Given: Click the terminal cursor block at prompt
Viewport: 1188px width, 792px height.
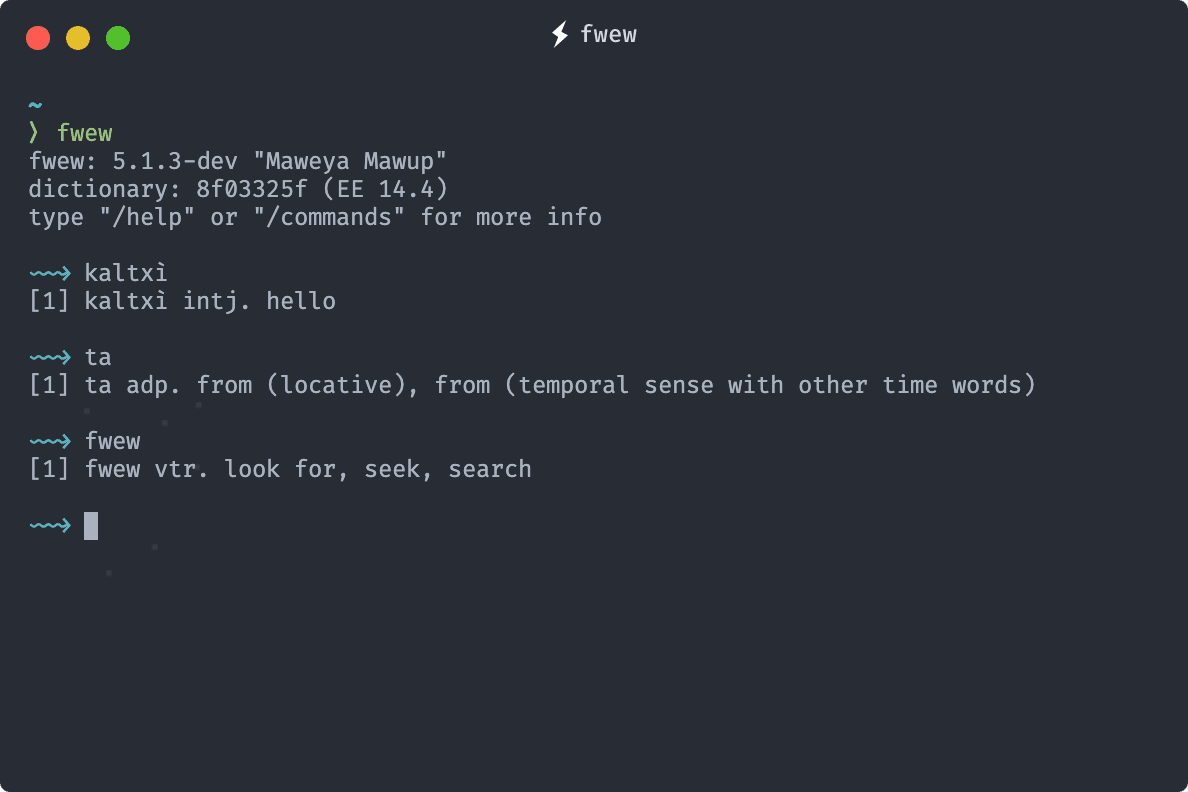Looking at the screenshot, I should [x=91, y=525].
